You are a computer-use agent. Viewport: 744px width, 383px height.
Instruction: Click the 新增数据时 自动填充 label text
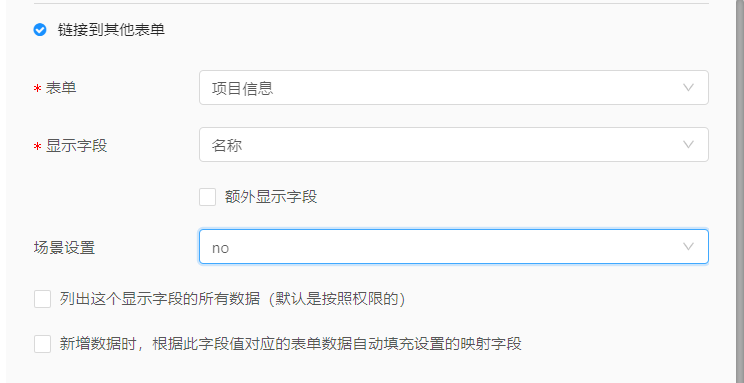click(x=290, y=344)
